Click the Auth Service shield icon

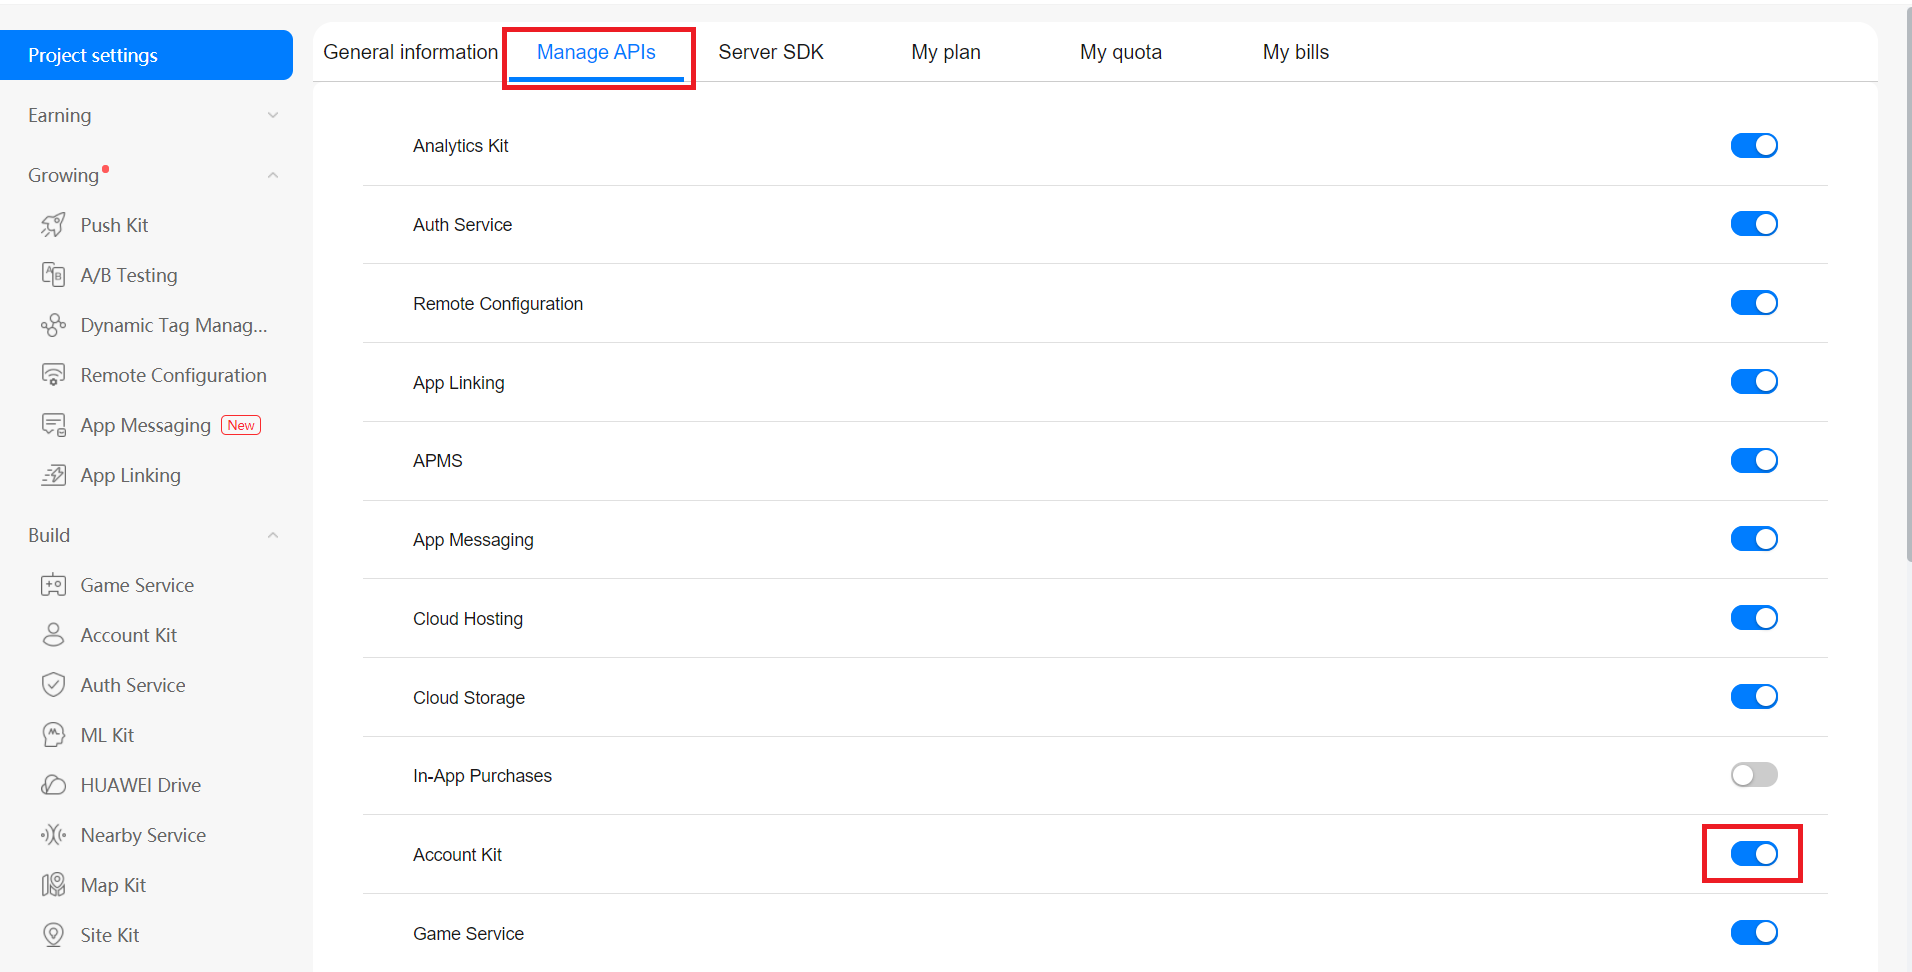53,685
